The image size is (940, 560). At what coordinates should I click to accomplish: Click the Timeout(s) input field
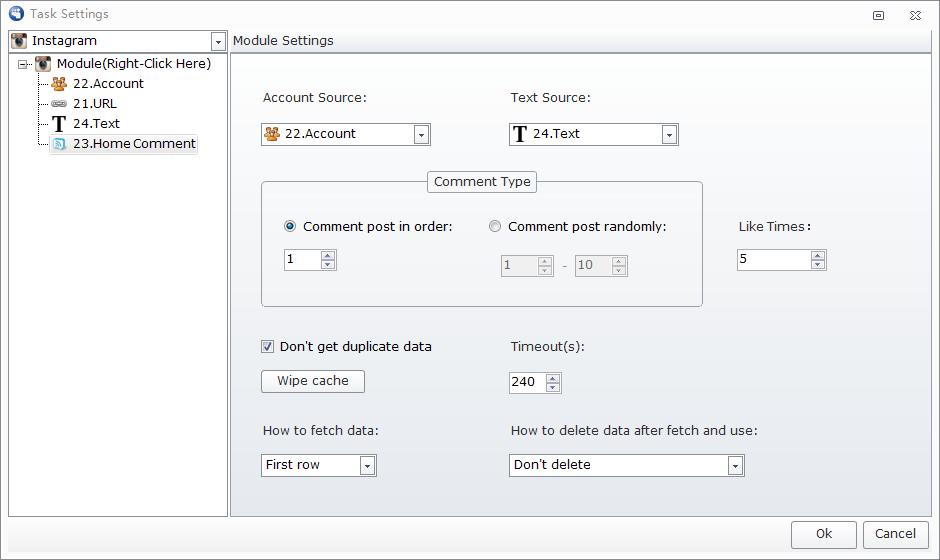[x=528, y=383]
